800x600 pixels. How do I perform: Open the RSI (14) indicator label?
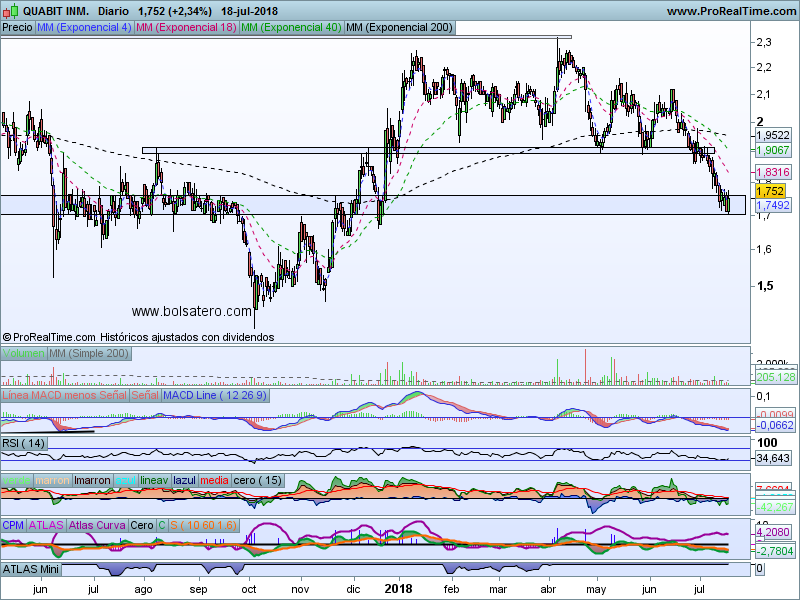point(24,442)
